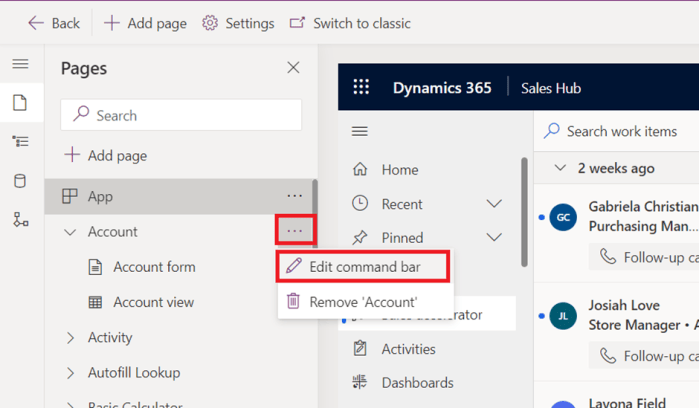Click Josiah's Follow-up call phone button

(644, 355)
